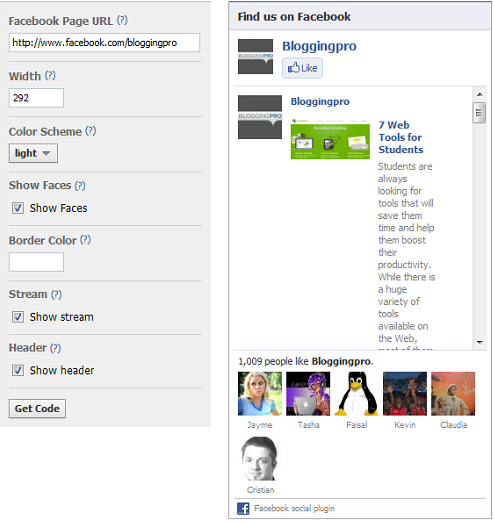Open the help icon next to Width
The height and width of the screenshot is (524, 494).
pyautogui.click(x=50, y=76)
